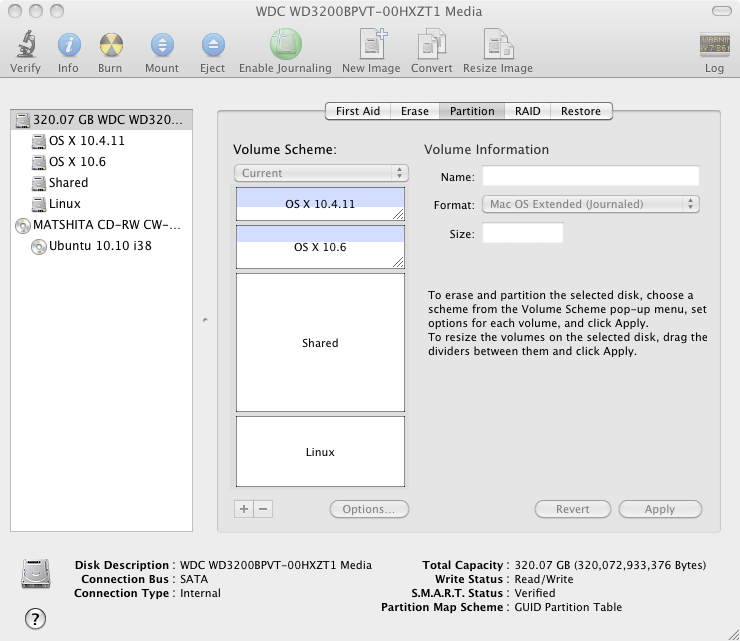This screenshot has width=740, height=641.
Task: Select OS X 10.4.11 volume in sidebar
Action: [x=101, y=141]
